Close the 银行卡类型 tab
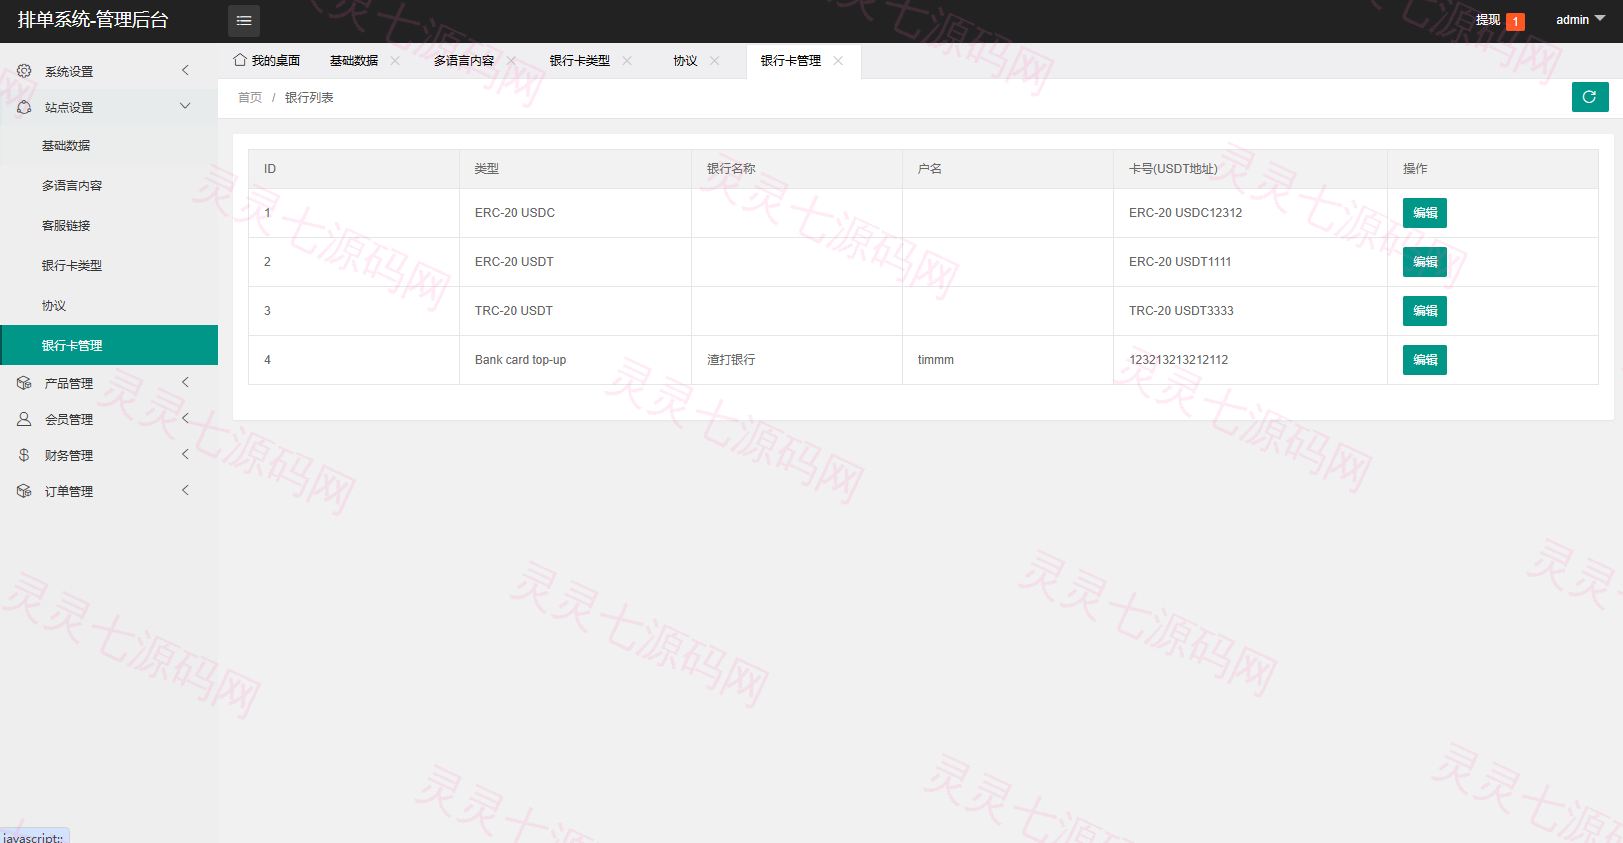The width and height of the screenshot is (1623, 843). pos(627,61)
